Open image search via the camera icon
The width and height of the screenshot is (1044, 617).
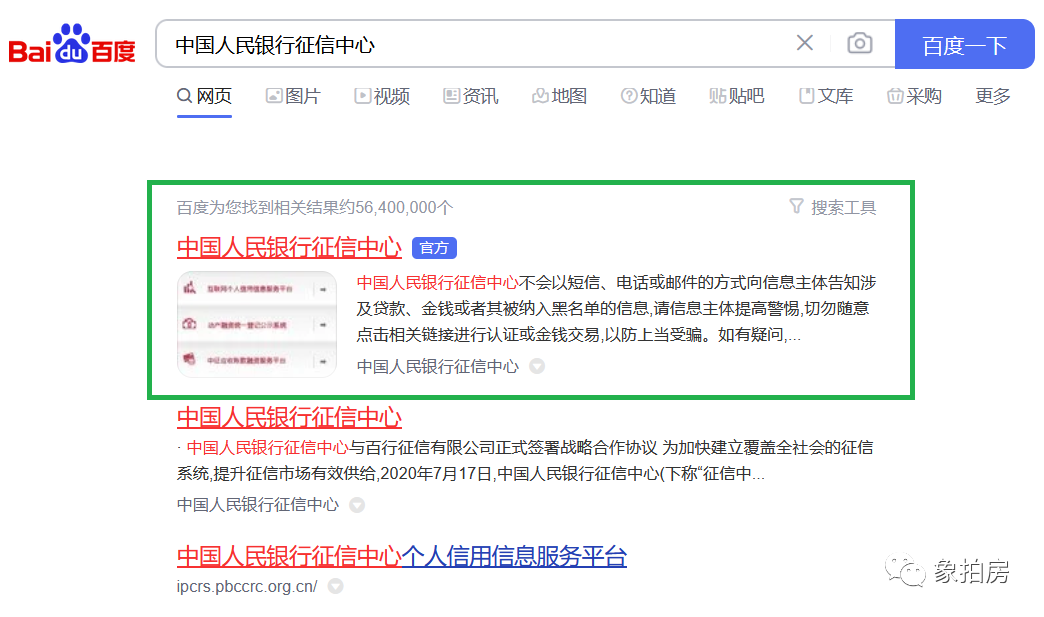coord(860,43)
